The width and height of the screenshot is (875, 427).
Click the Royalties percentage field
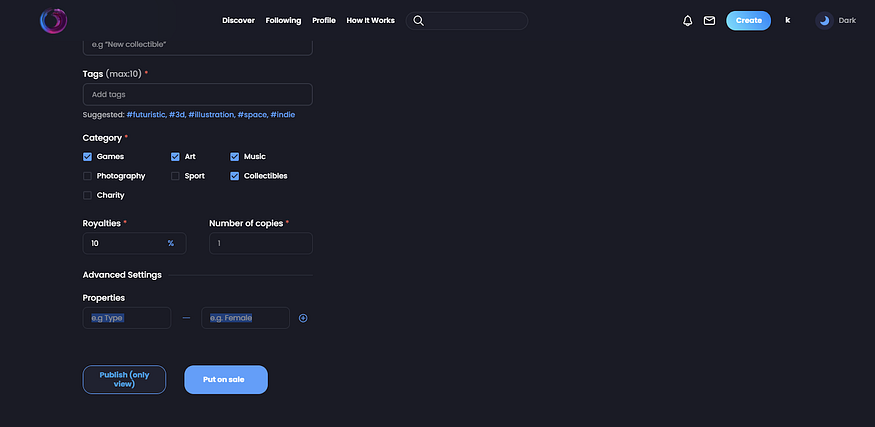point(134,243)
